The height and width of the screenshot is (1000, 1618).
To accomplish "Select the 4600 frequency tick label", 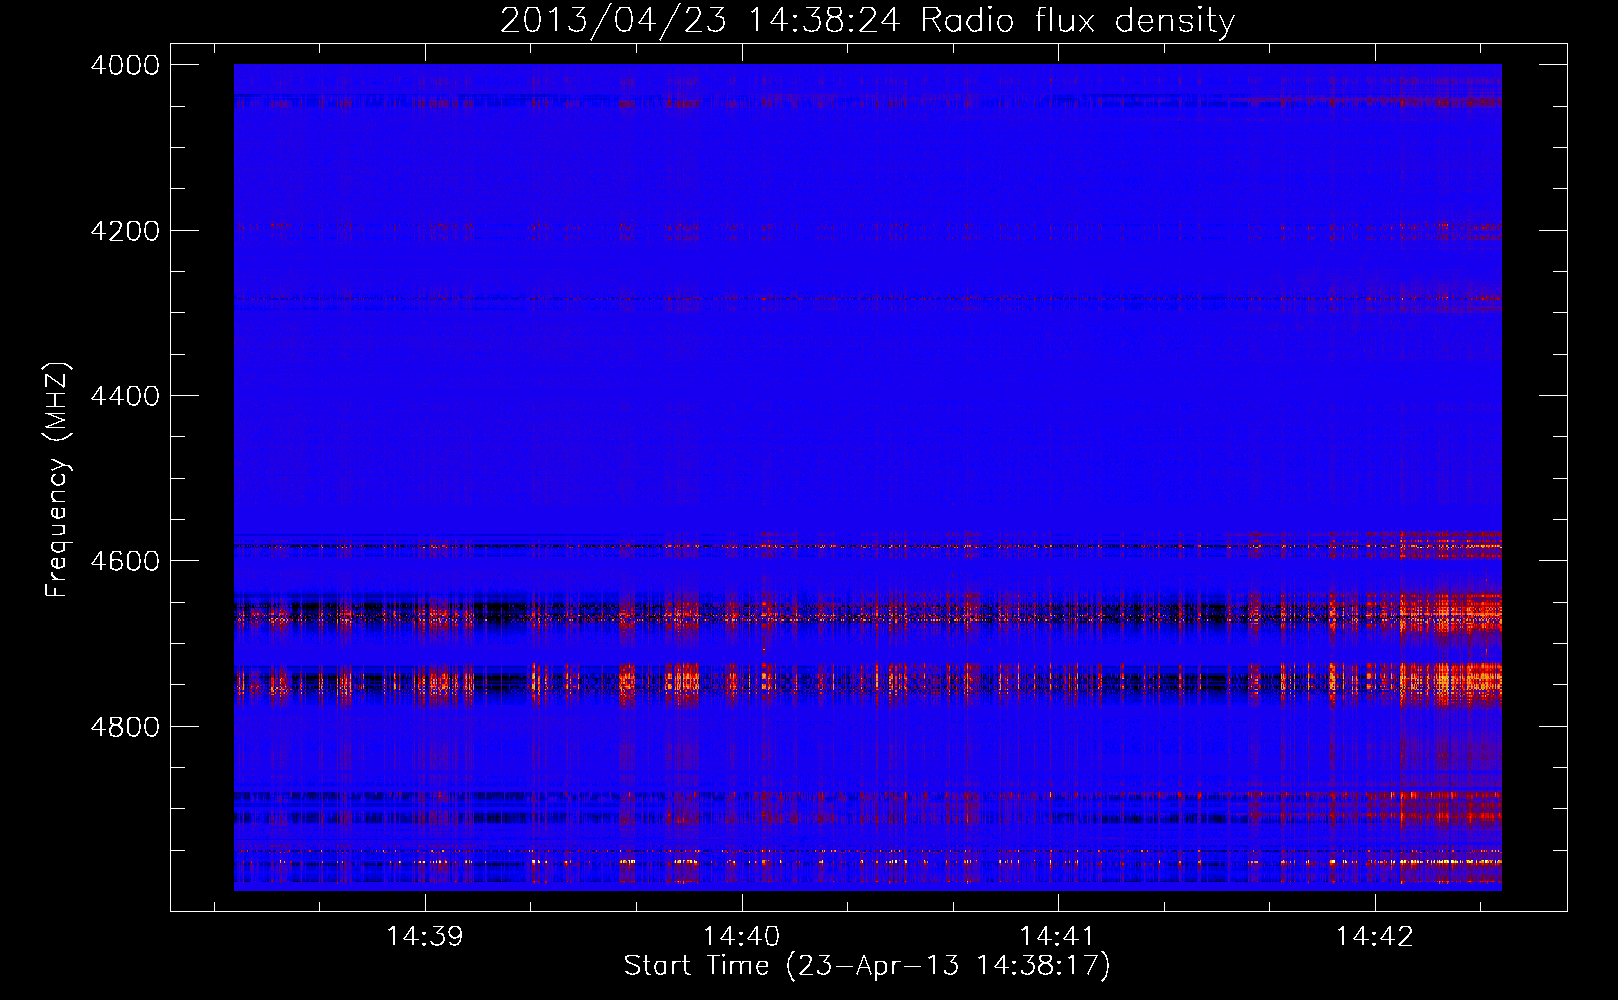I will (125, 561).
